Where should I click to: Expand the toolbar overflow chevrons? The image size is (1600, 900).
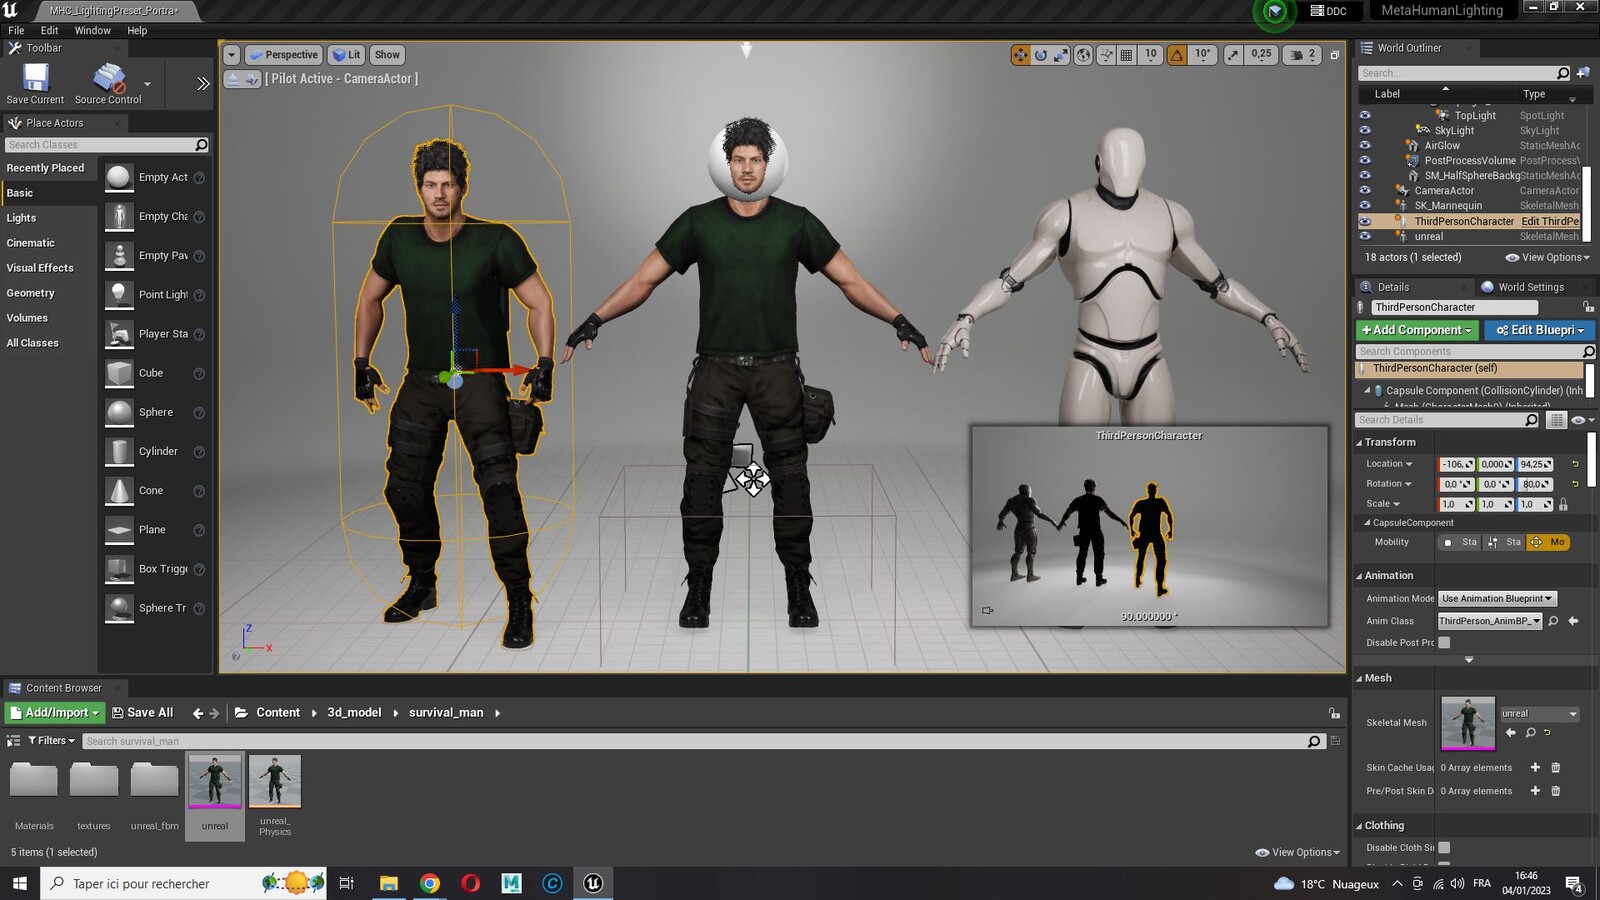point(203,84)
